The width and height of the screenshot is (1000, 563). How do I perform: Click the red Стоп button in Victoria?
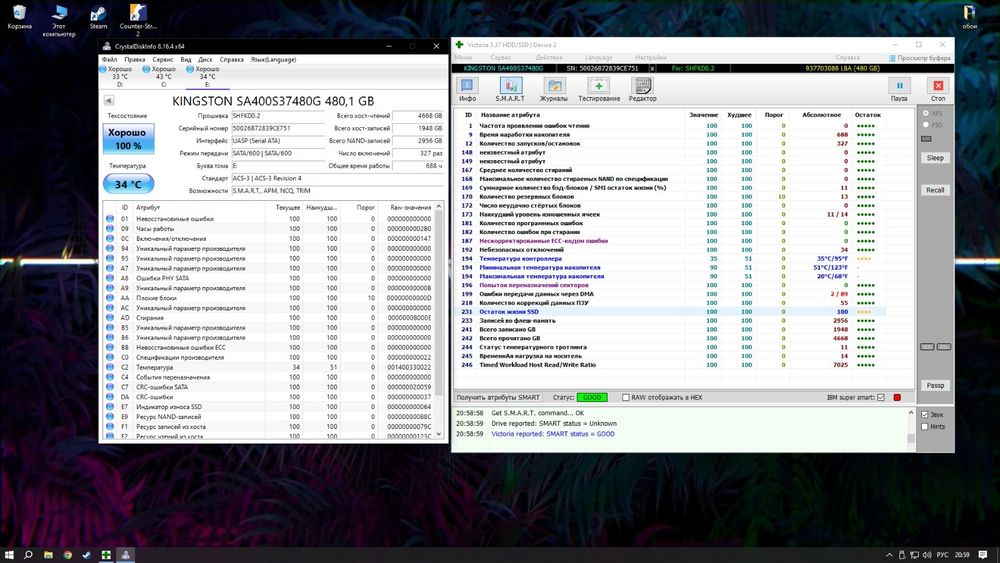pos(938,89)
